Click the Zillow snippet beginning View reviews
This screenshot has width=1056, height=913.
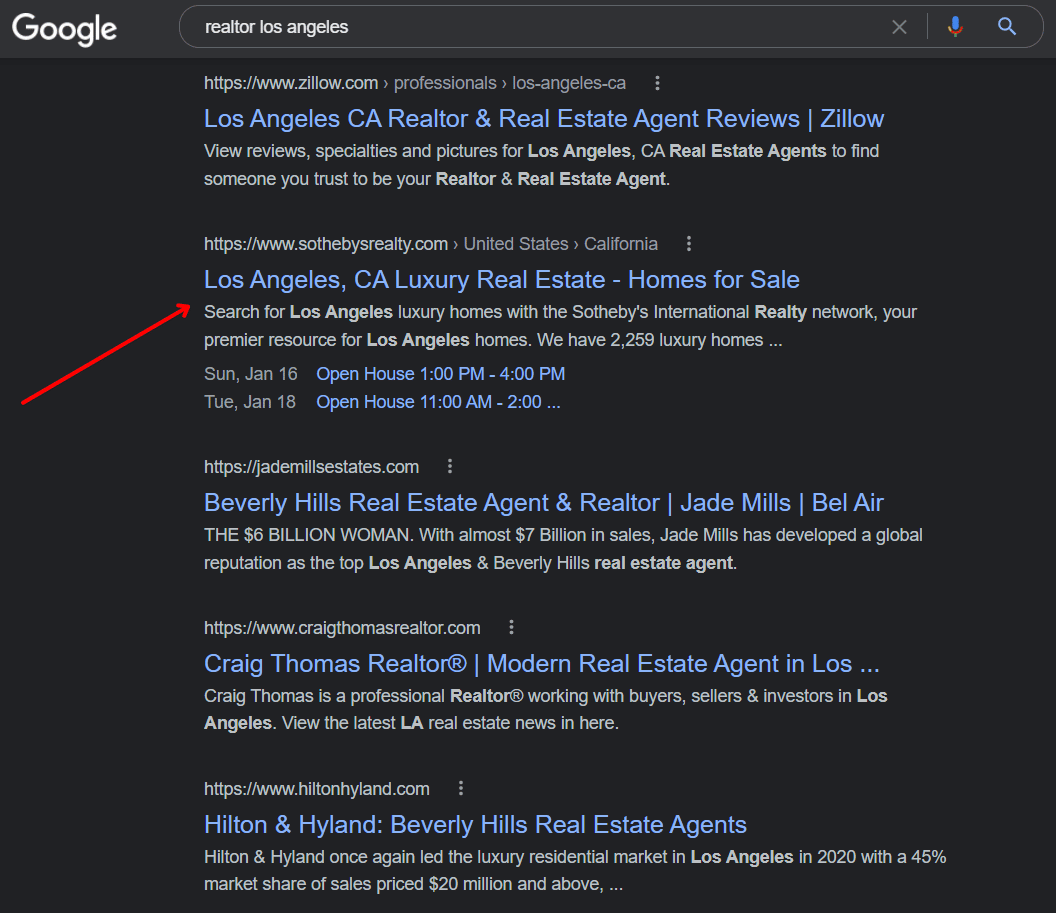tap(541, 165)
